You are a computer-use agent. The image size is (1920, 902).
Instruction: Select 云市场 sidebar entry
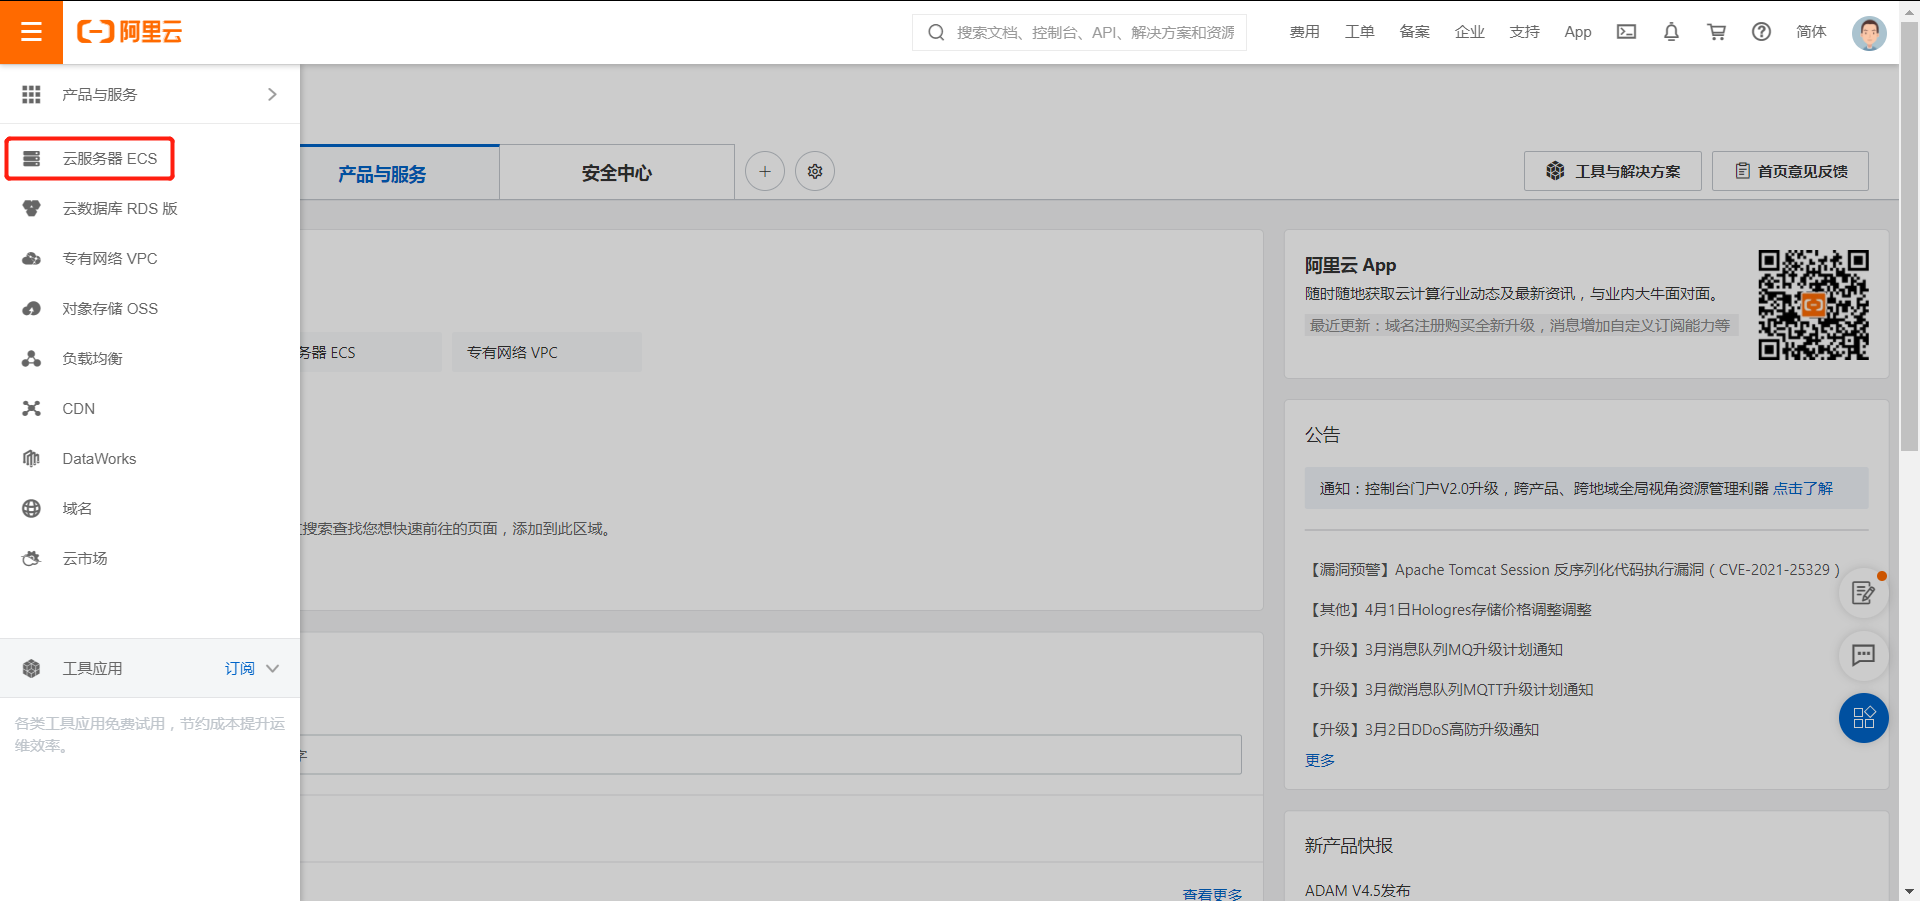[x=150, y=558]
